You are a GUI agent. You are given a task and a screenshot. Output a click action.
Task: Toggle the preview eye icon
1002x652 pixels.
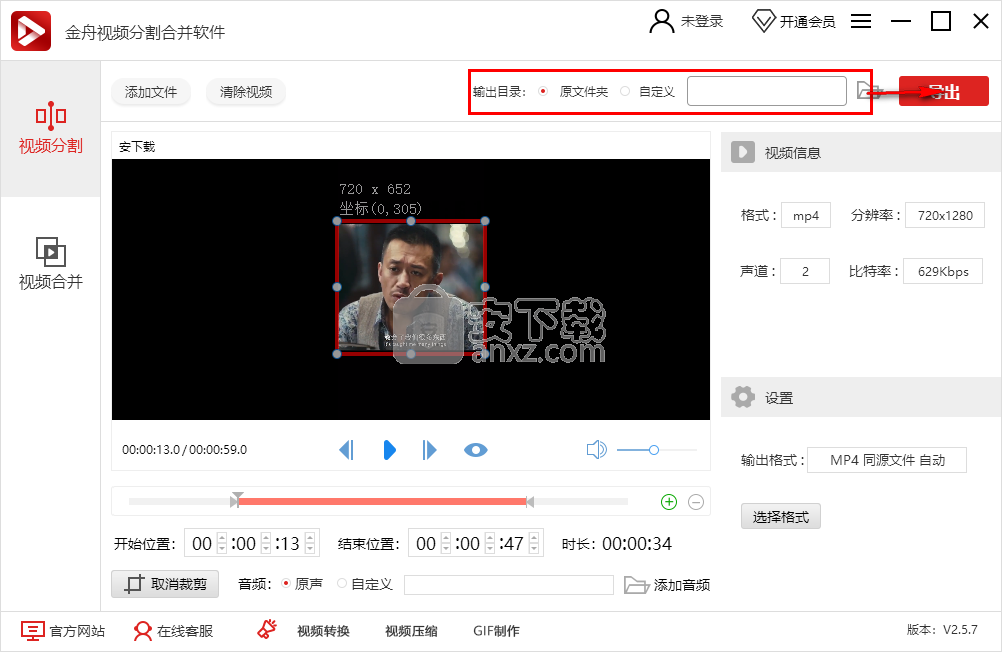click(475, 450)
